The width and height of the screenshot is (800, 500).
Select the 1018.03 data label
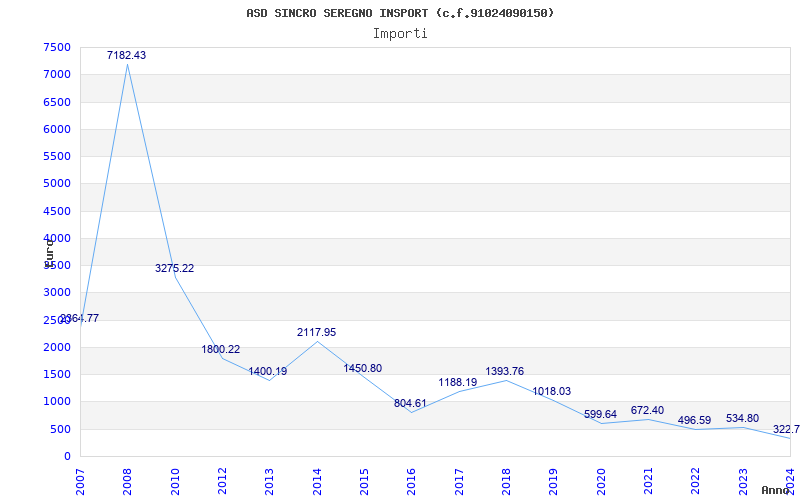click(552, 391)
